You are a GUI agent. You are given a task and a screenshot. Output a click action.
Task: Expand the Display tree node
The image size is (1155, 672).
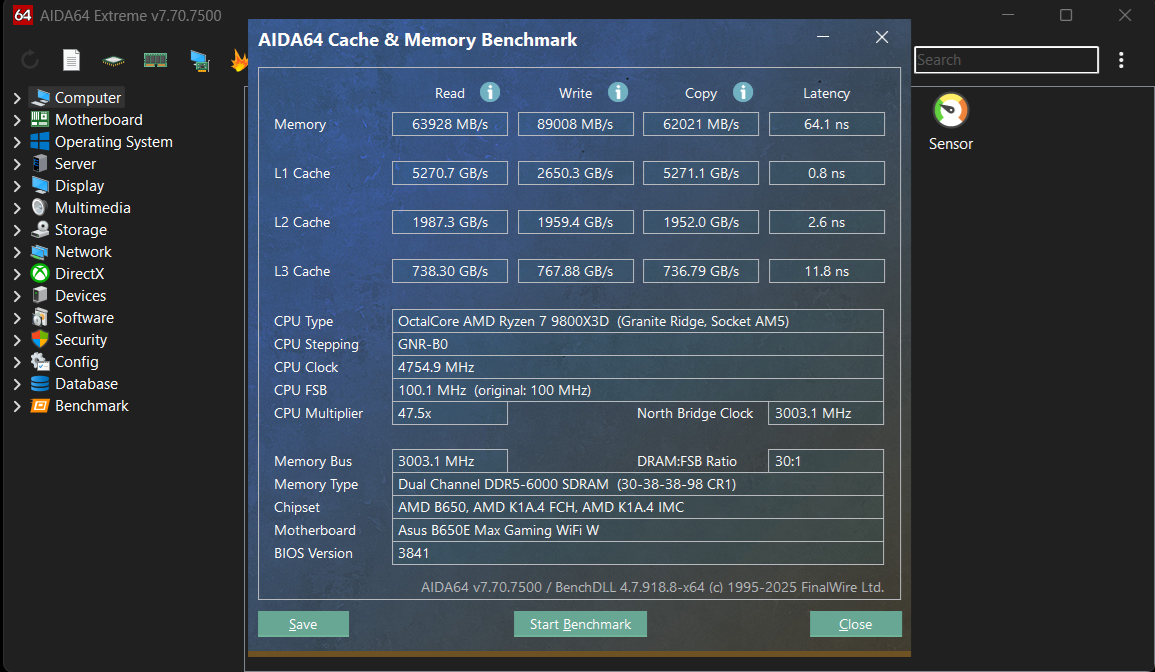(17, 186)
